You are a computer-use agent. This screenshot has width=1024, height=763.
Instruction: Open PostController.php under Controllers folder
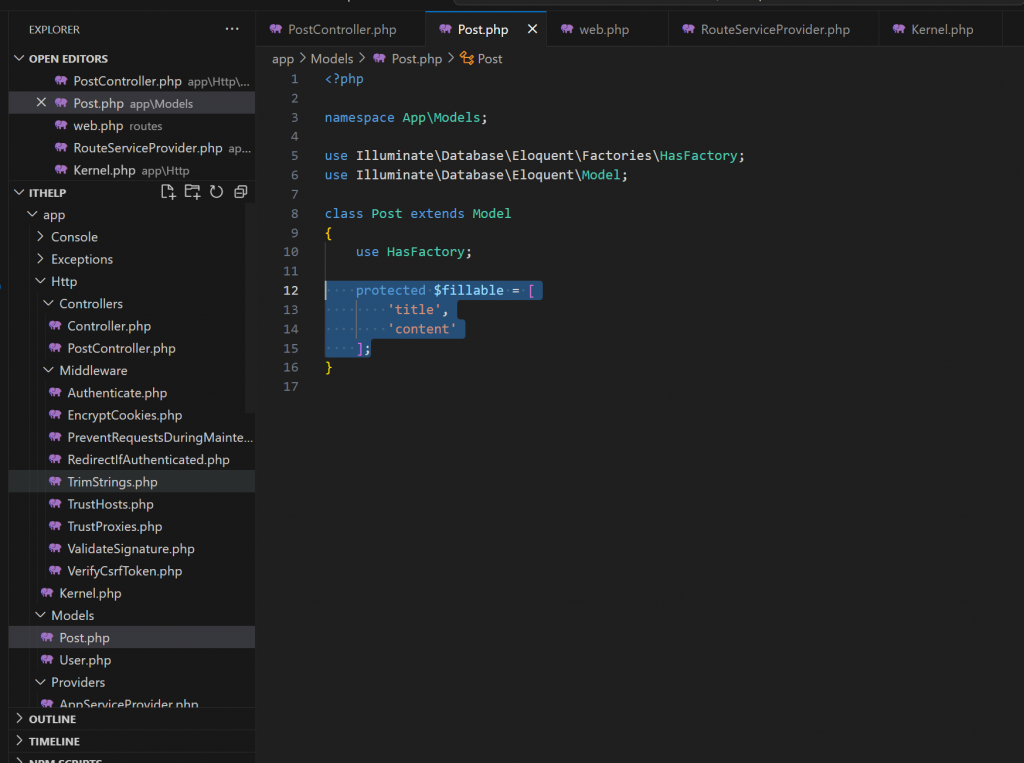point(132,348)
